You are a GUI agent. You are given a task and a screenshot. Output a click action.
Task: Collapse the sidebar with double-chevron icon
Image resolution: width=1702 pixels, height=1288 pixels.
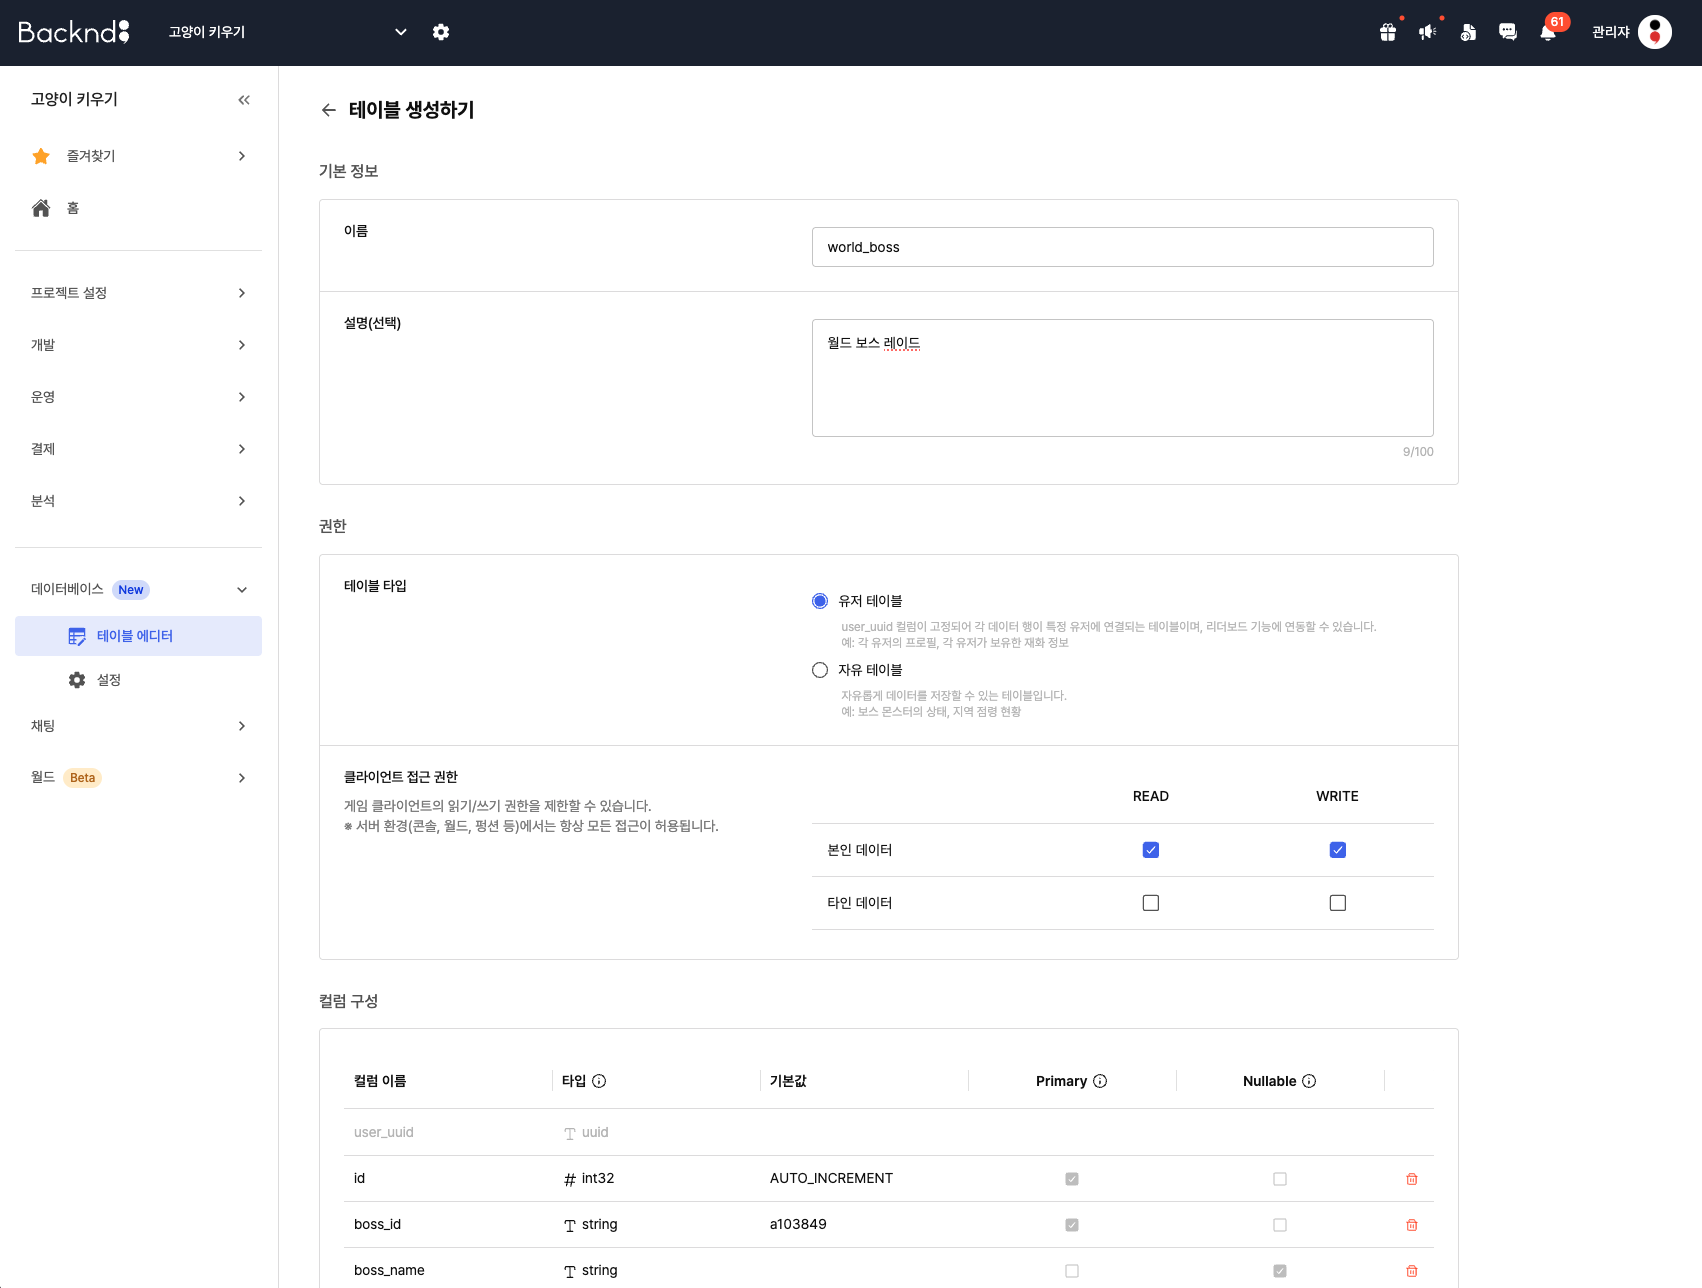[x=244, y=100]
